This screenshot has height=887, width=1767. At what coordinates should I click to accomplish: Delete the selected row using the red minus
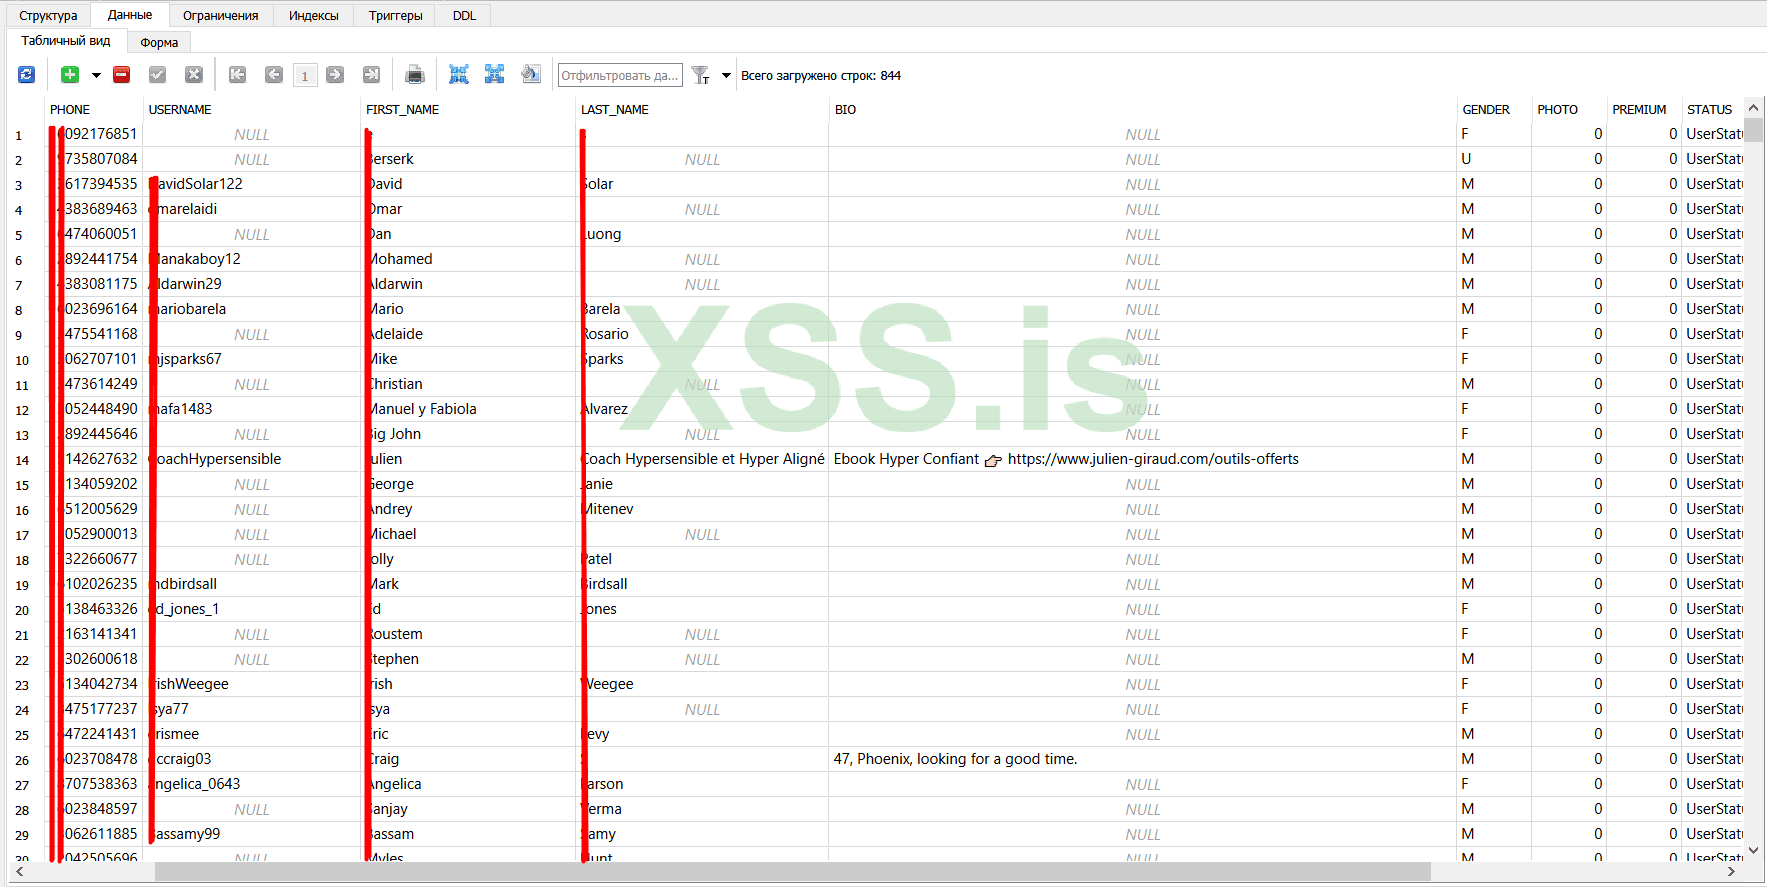(122, 75)
